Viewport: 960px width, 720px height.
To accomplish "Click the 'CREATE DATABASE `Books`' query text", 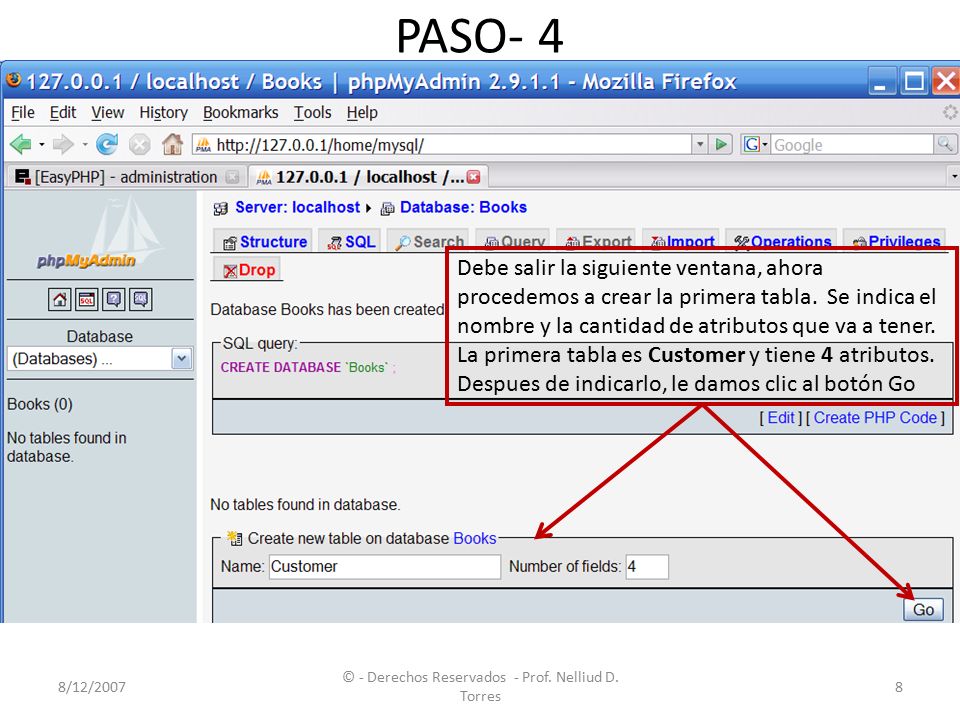I will (x=304, y=367).
